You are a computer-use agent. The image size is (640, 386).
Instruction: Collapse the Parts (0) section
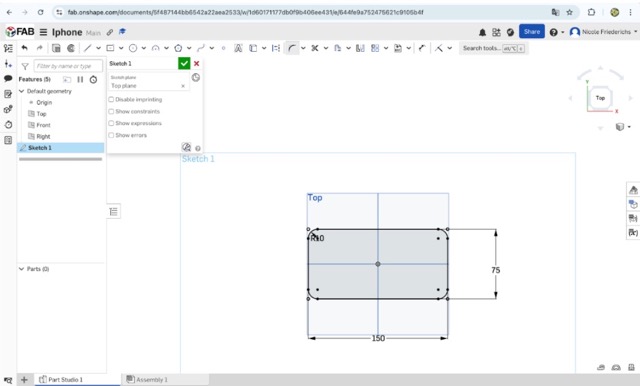[x=22, y=269]
